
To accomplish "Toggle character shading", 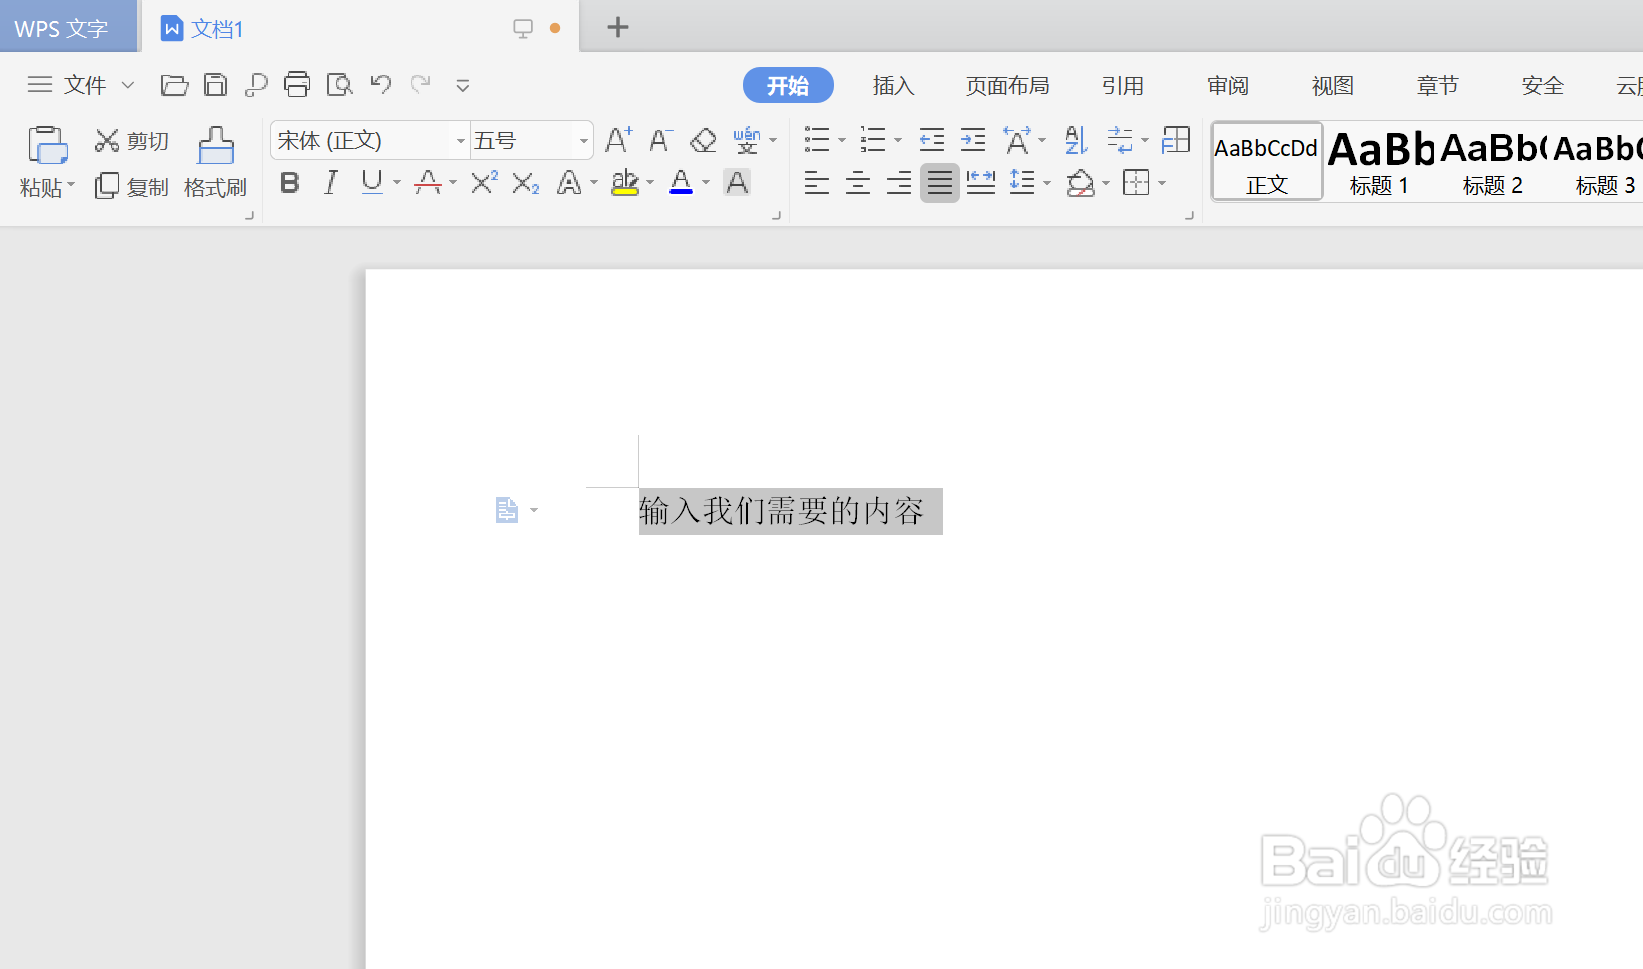I will 737,183.
